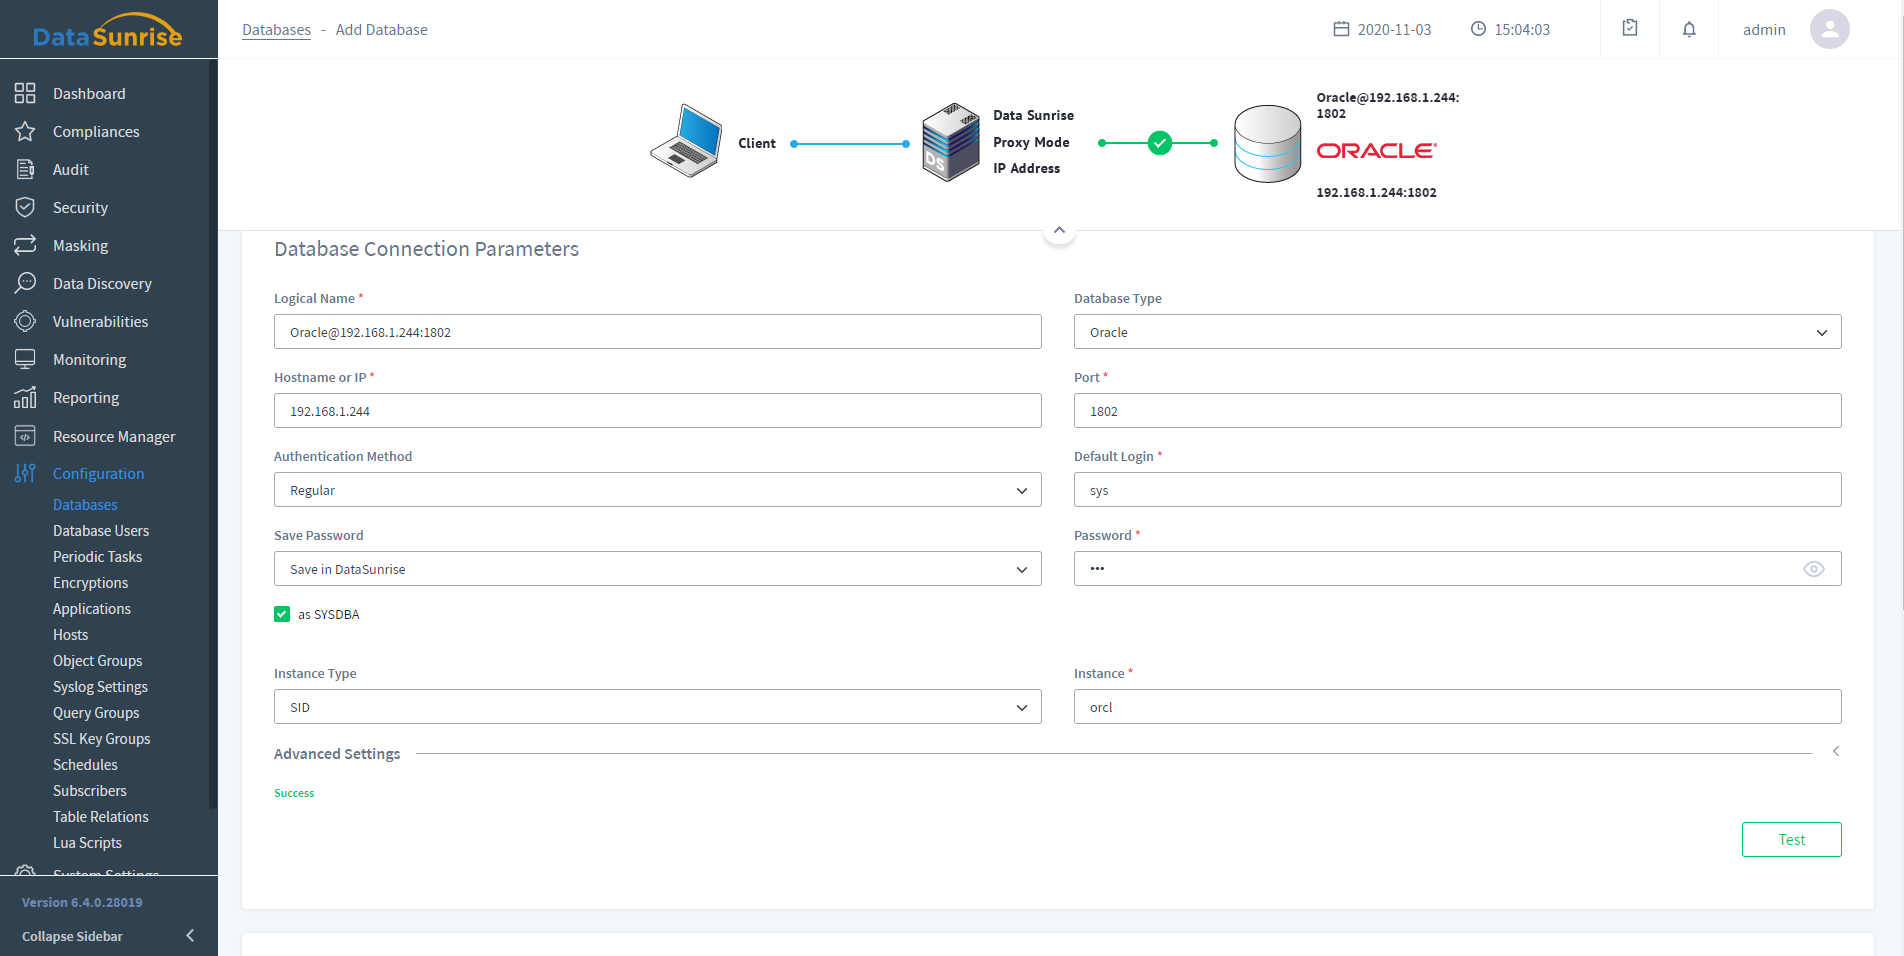
Task: Click the Logical Name input field
Action: click(657, 332)
